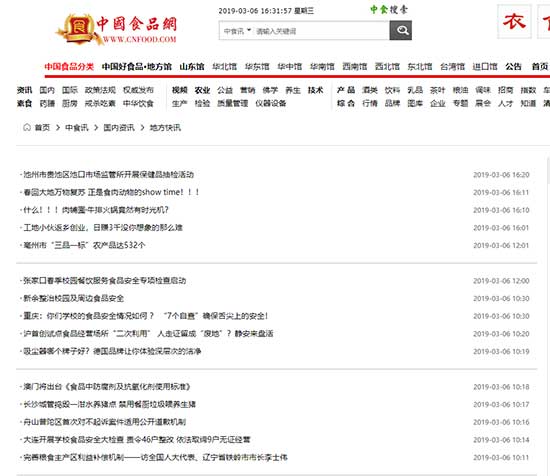Open the article mentioning show time!!!

111,192
